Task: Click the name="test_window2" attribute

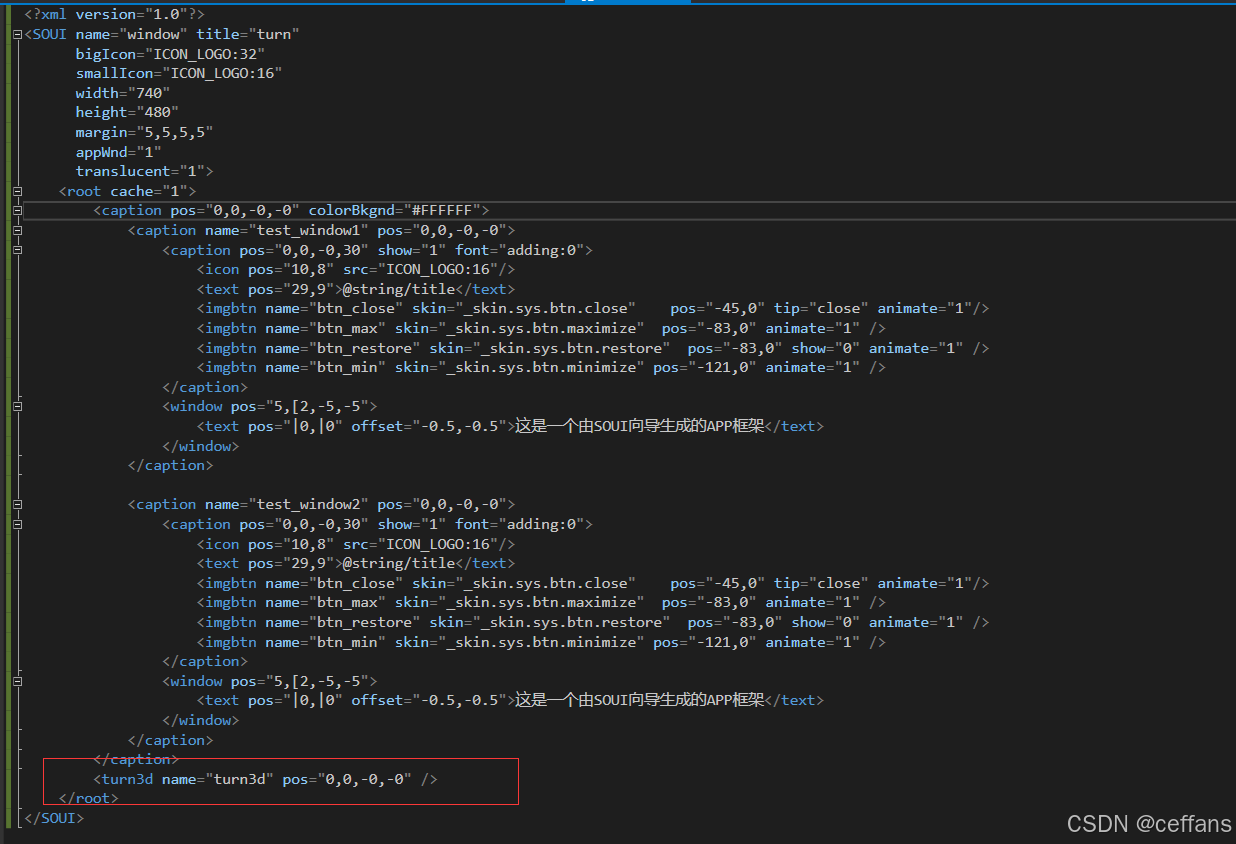Action: pyautogui.click(x=287, y=504)
